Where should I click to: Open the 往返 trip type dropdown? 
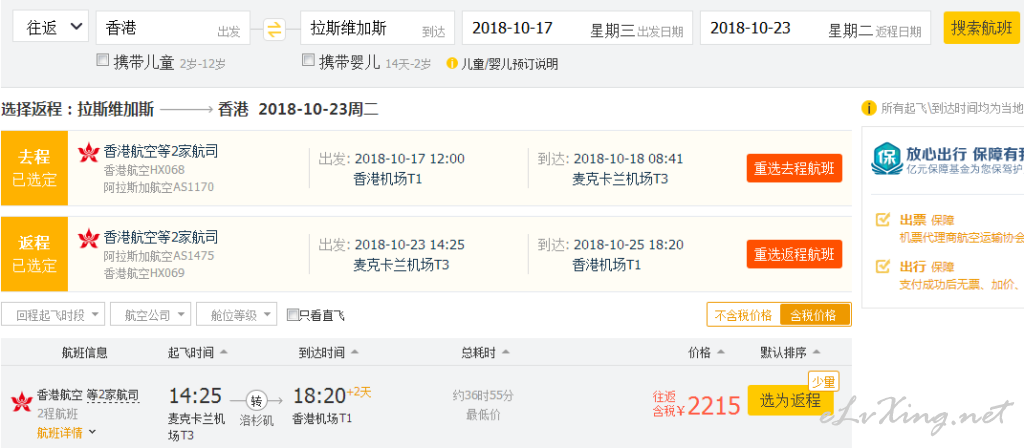50,27
